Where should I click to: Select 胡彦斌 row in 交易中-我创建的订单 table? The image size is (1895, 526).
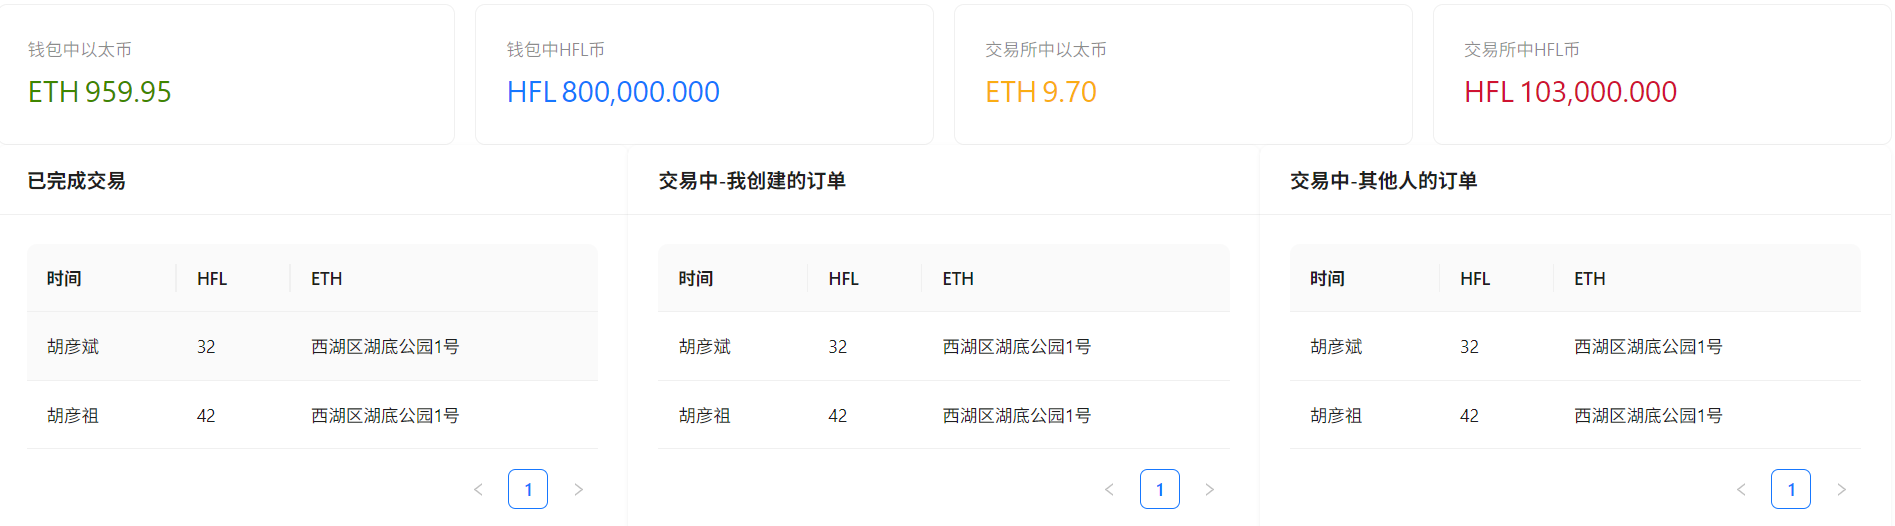[x=944, y=347]
